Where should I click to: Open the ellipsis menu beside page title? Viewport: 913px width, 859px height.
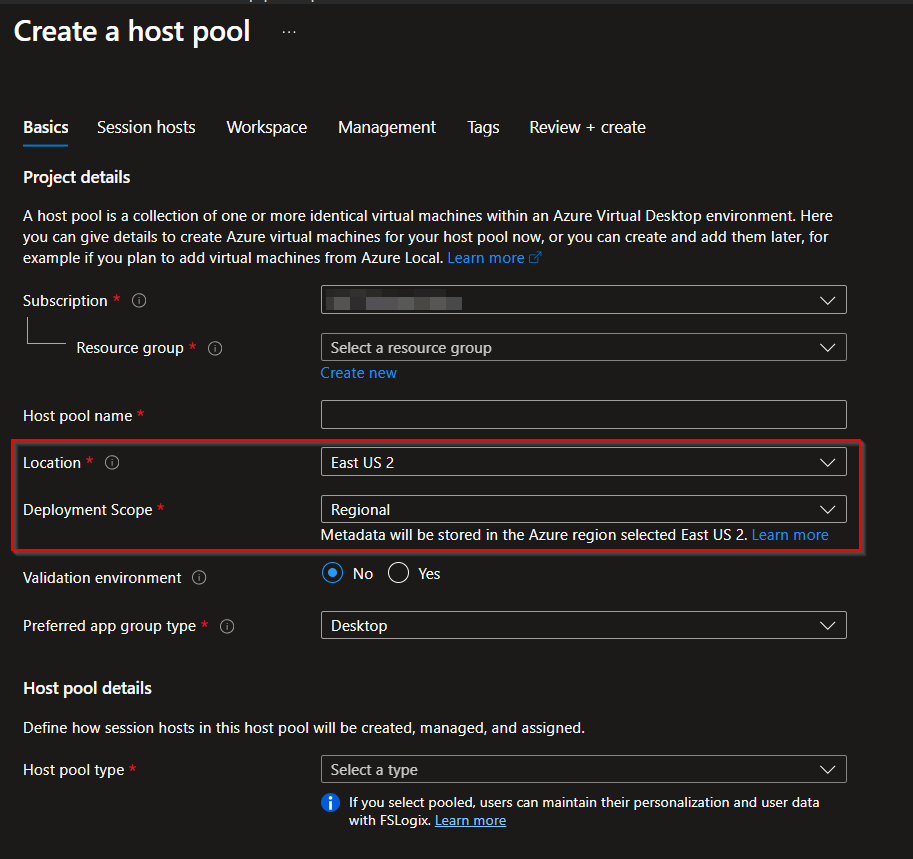[289, 32]
